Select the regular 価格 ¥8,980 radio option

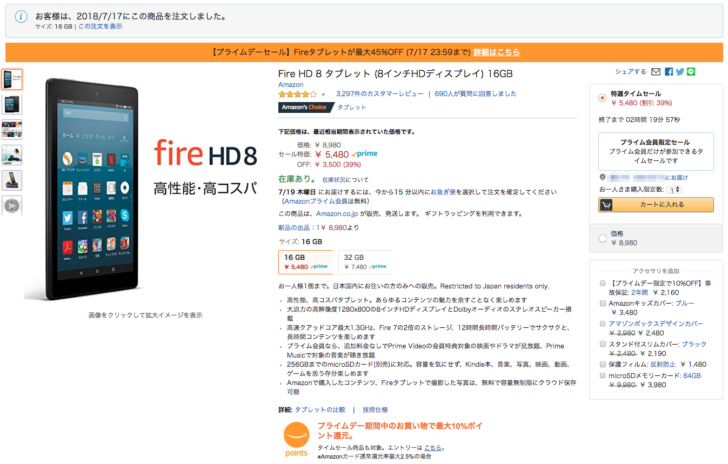(602, 238)
